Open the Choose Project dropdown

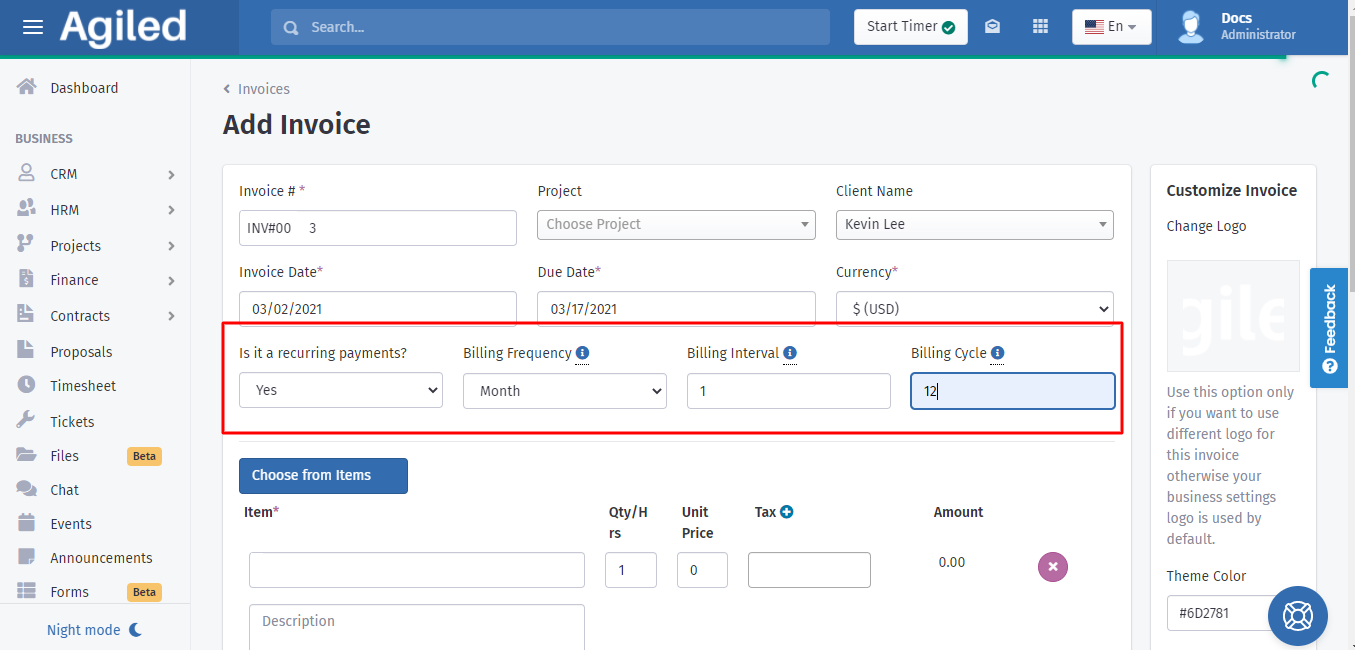tap(676, 225)
